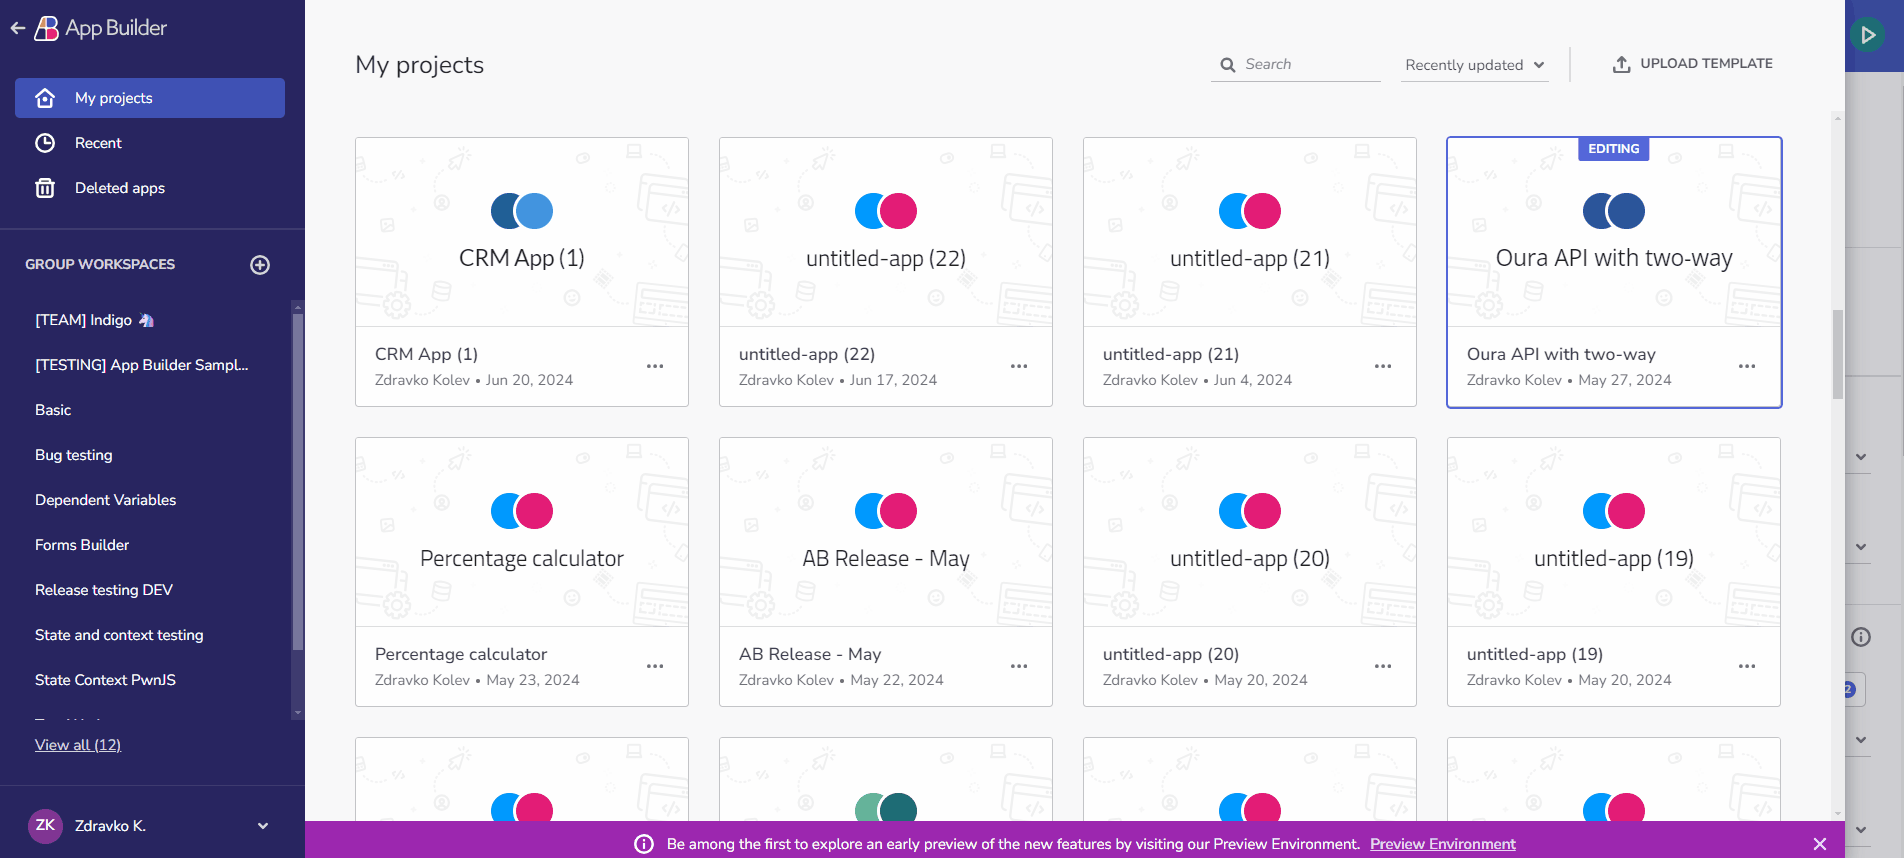The width and height of the screenshot is (1904, 858).
Task: Click the back arrow beside App Builder
Action: (x=18, y=28)
